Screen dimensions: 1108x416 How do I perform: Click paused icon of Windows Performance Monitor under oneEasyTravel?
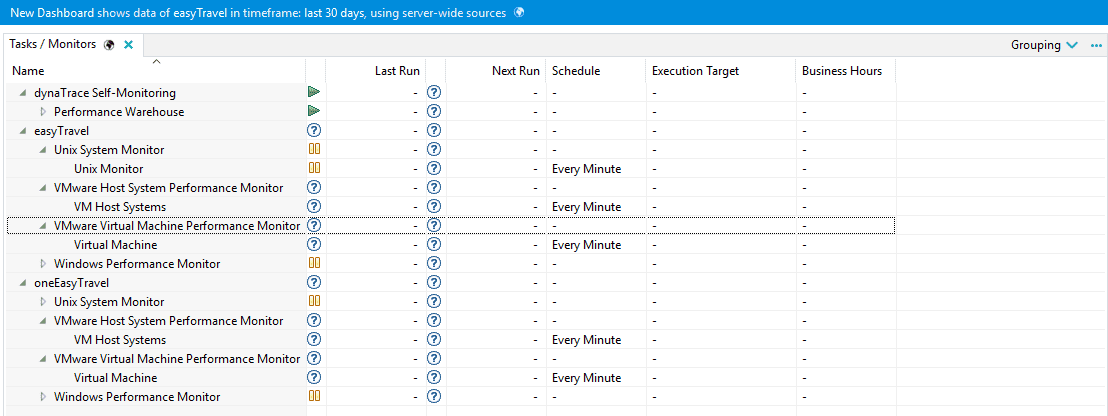pyautogui.click(x=314, y=396)
